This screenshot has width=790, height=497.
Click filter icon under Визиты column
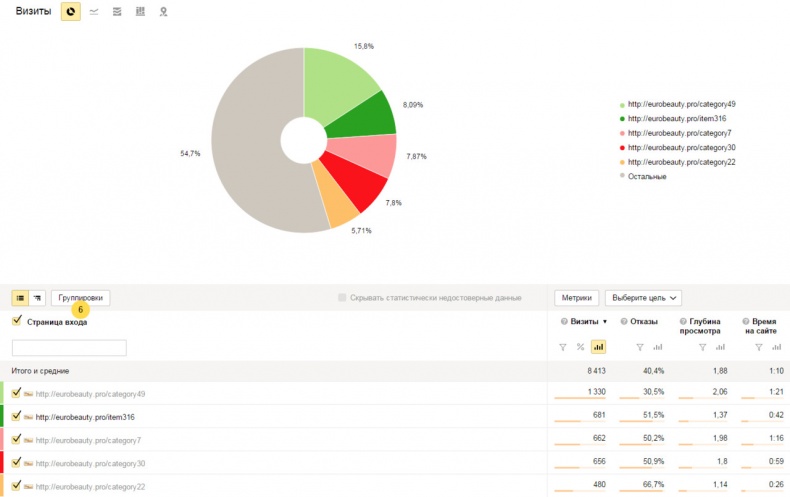[x=562, y=347]
